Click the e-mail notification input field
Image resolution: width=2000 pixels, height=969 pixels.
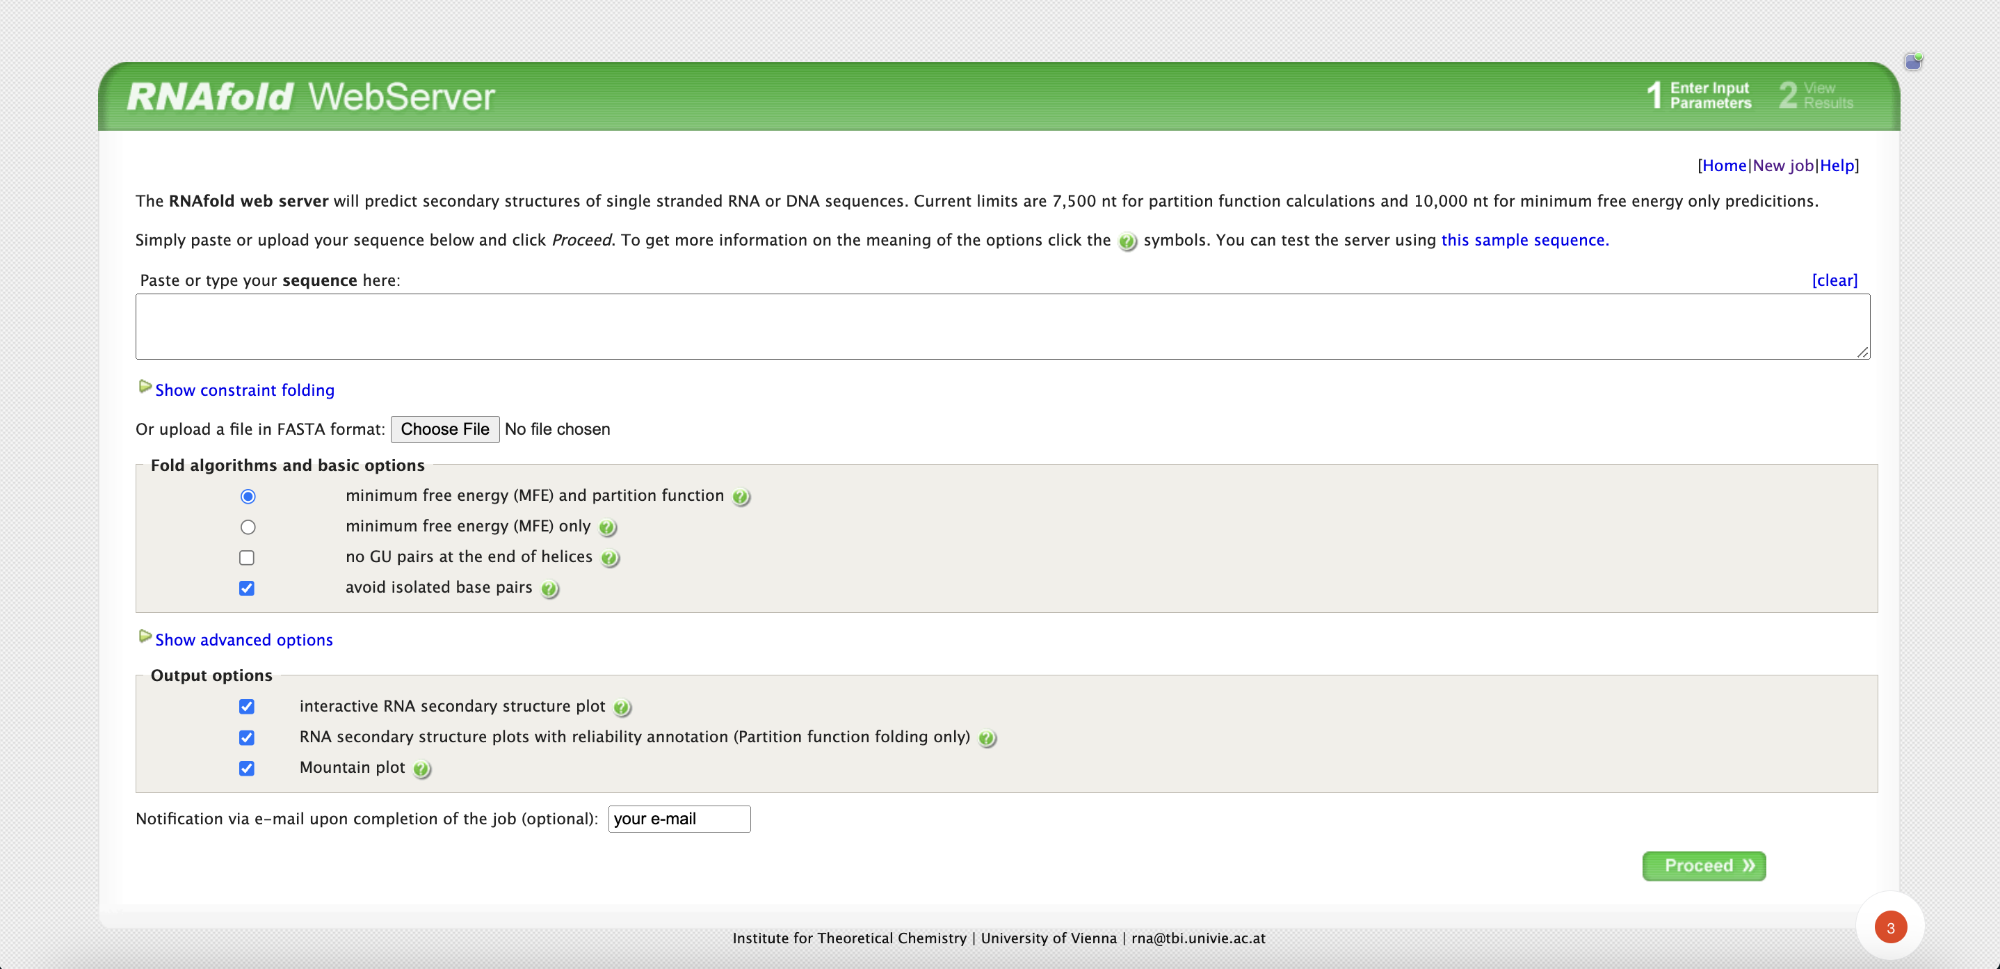coord(679,819)
